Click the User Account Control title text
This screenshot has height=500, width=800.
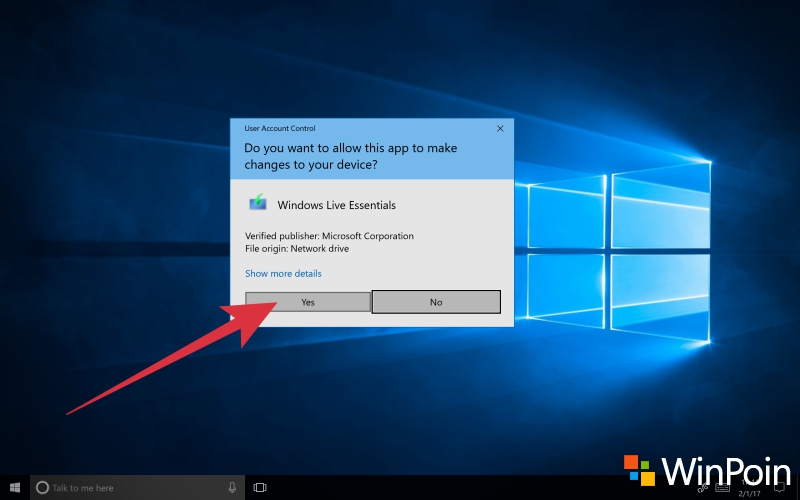(x=280, y=129)
